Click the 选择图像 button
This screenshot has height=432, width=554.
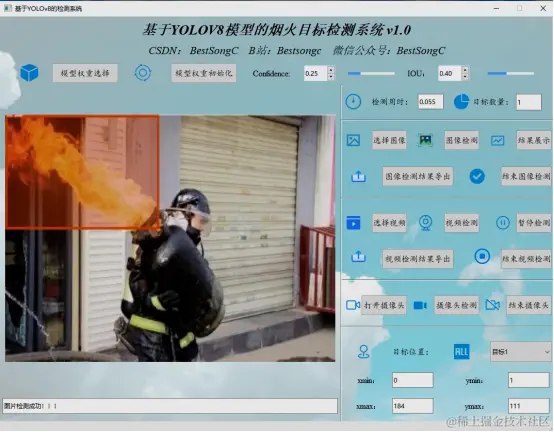389,140
